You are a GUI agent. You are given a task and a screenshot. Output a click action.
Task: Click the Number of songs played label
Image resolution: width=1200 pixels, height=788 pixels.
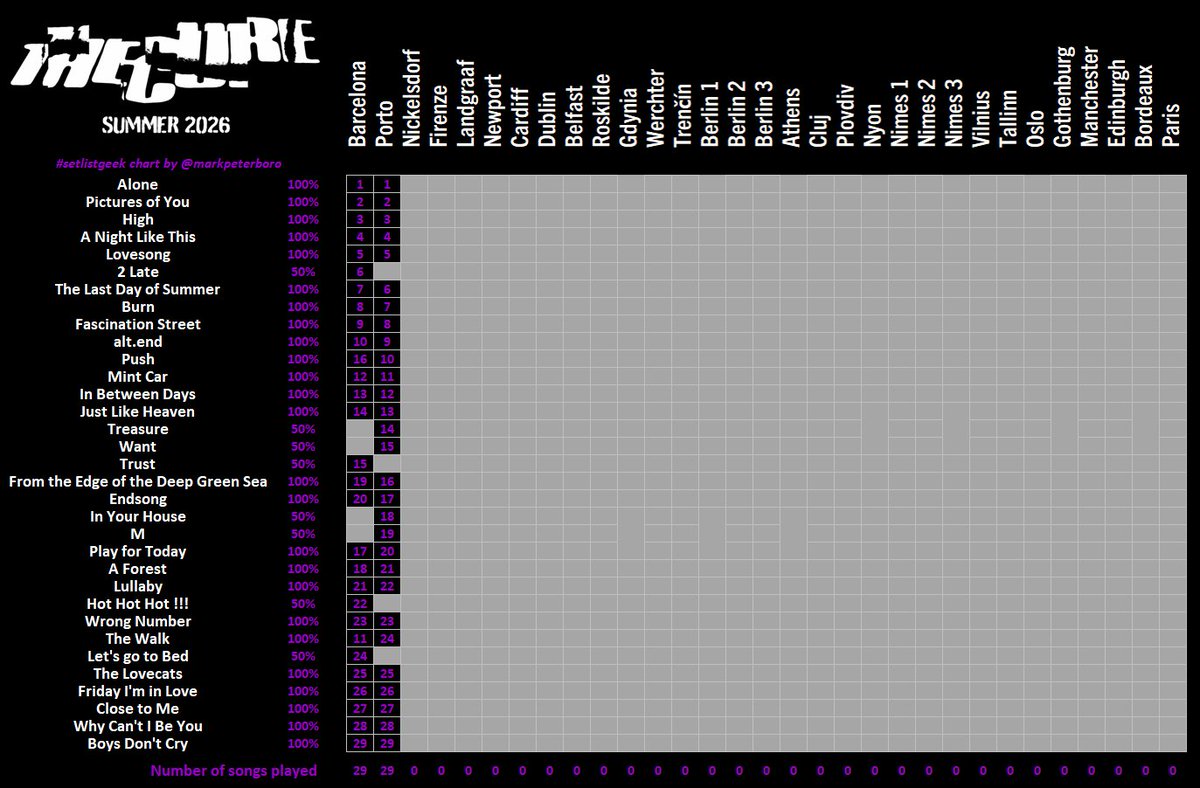pos(234,771)
